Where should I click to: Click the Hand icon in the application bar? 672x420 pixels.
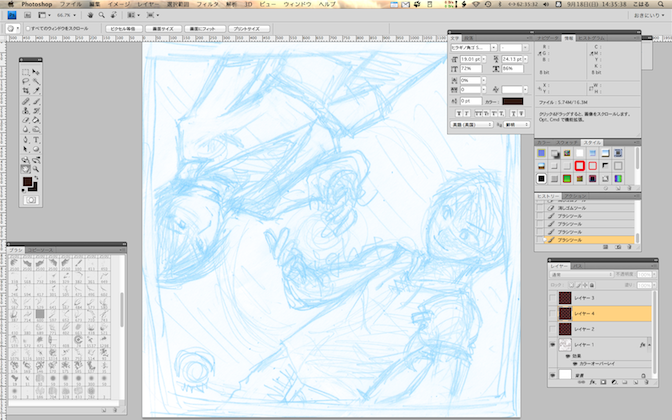coord(90,15)
